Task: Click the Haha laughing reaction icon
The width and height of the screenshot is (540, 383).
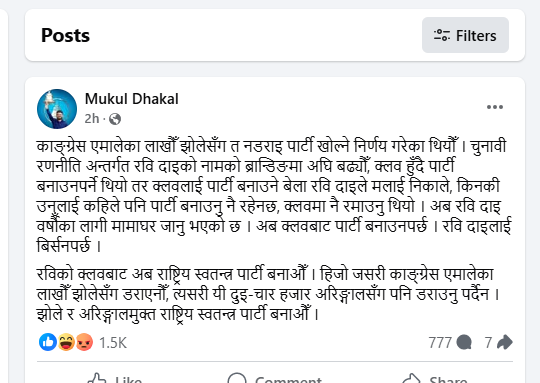Action: 66,342
